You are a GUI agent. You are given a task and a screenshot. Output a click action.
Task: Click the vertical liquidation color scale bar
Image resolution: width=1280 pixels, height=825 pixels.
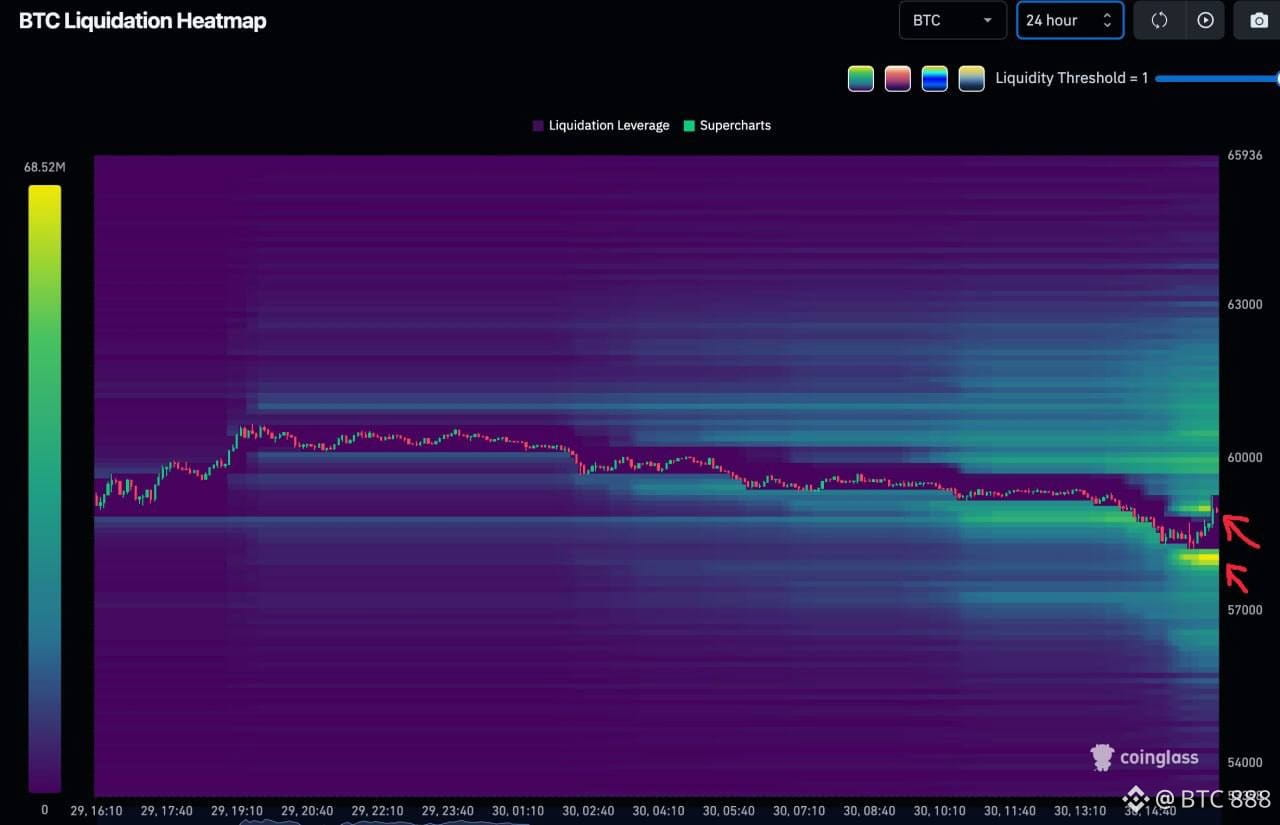click(45, 488)
